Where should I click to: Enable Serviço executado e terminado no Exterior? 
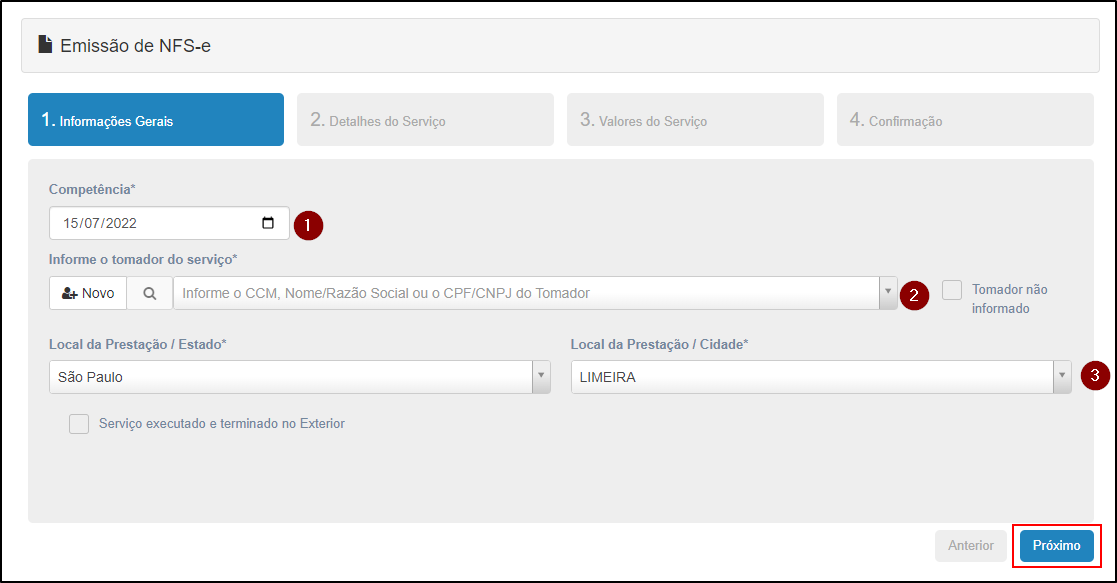79,424
